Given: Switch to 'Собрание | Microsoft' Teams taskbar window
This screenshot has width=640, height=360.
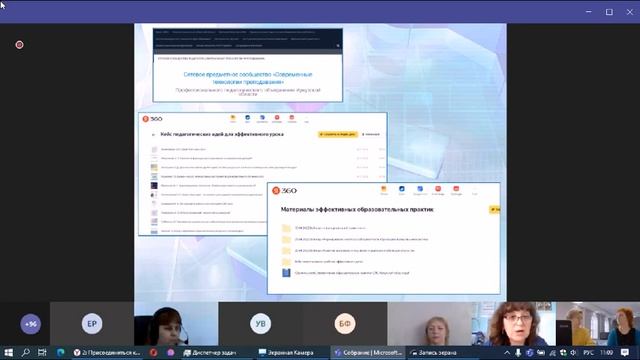Looking at the screenshot, I should [369, 352].
